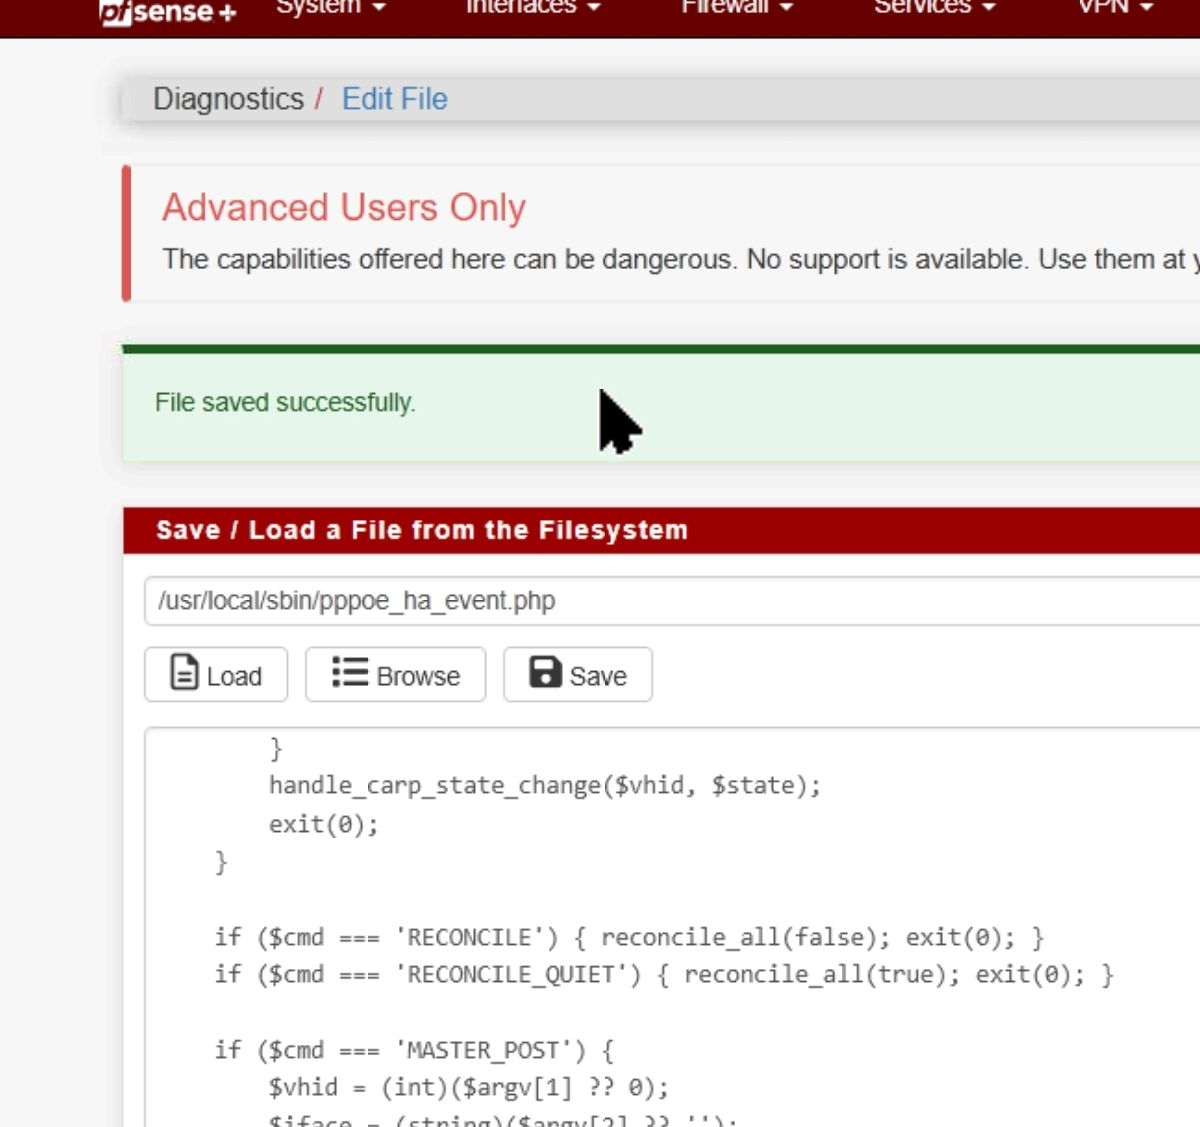Click the File saved successfully message
This screenshot has height=1127, width=1200.
[285, 403]
